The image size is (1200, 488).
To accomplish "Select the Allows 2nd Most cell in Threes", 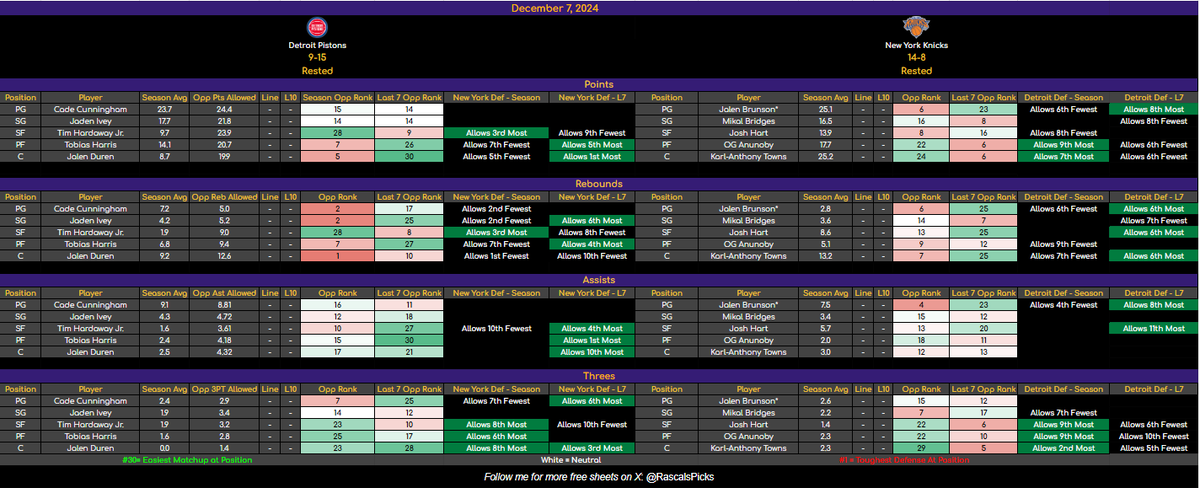I will 1063,446.
